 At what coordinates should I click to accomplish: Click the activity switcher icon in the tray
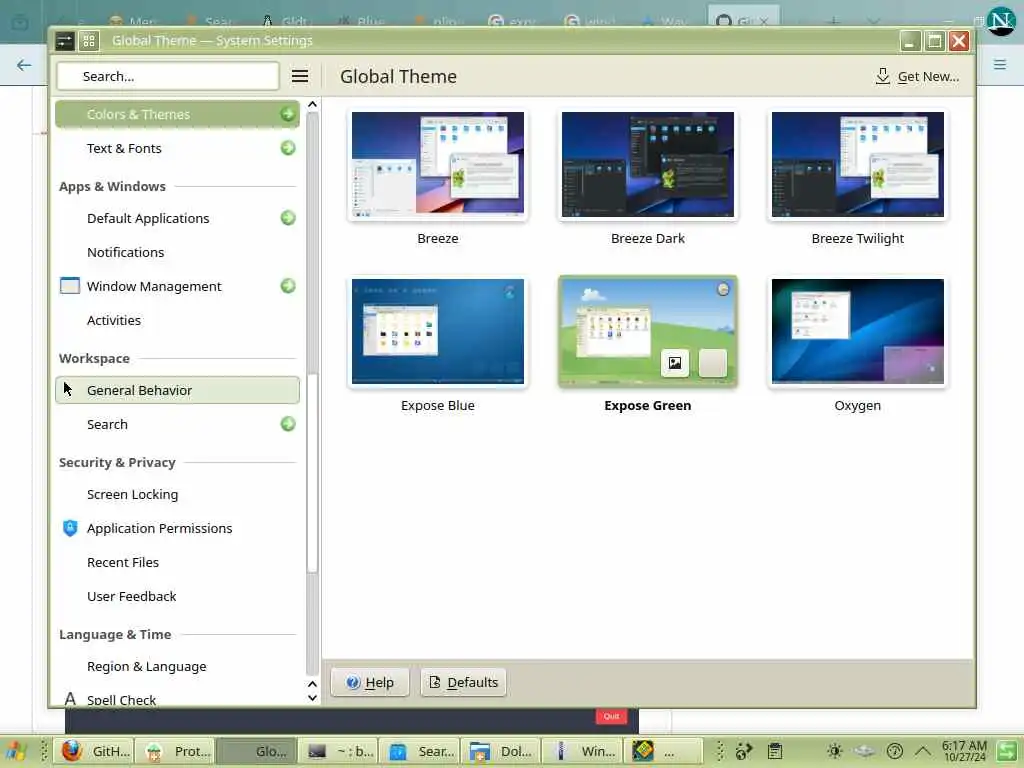click(744, 751)
